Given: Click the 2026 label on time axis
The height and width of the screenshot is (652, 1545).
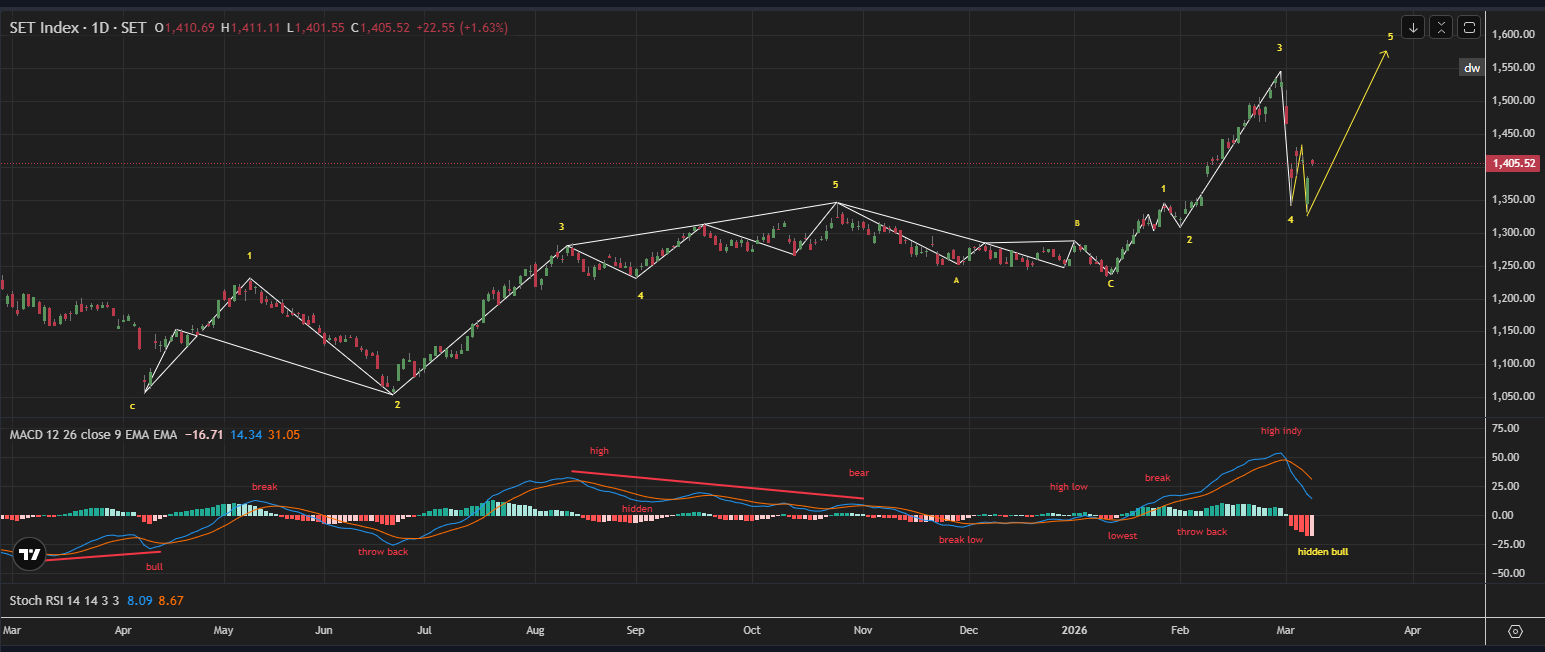Looking at the screenshot, I should (x=1075, y=631).
